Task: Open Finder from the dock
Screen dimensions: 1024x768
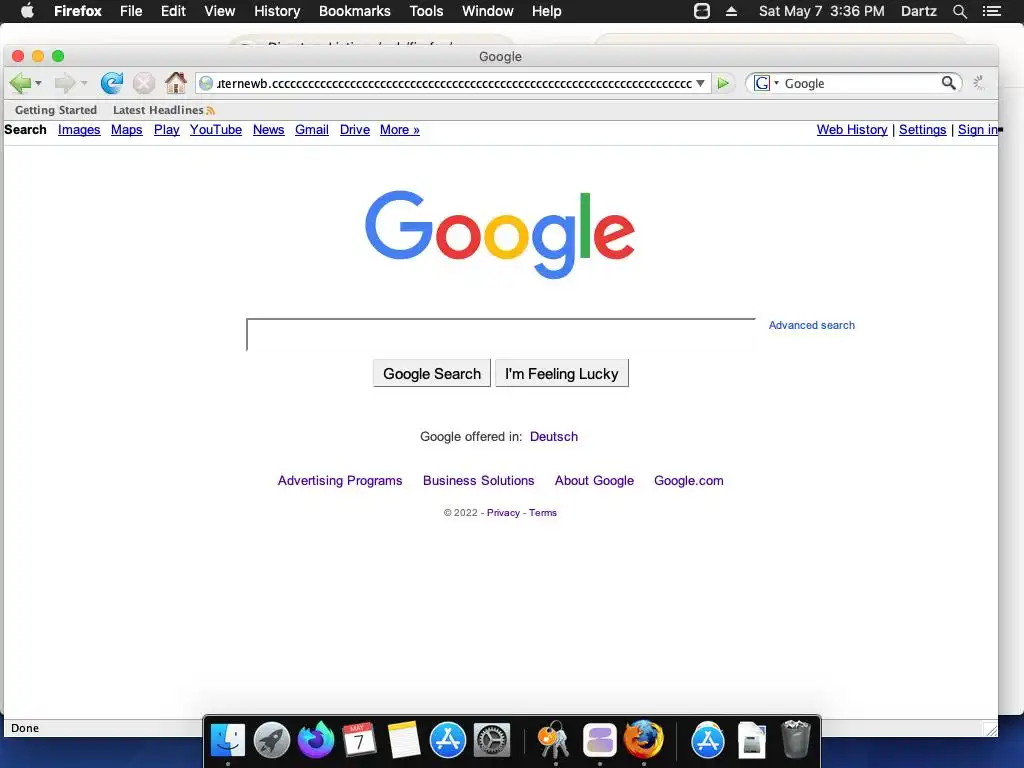Action: (x=227, y=741)
